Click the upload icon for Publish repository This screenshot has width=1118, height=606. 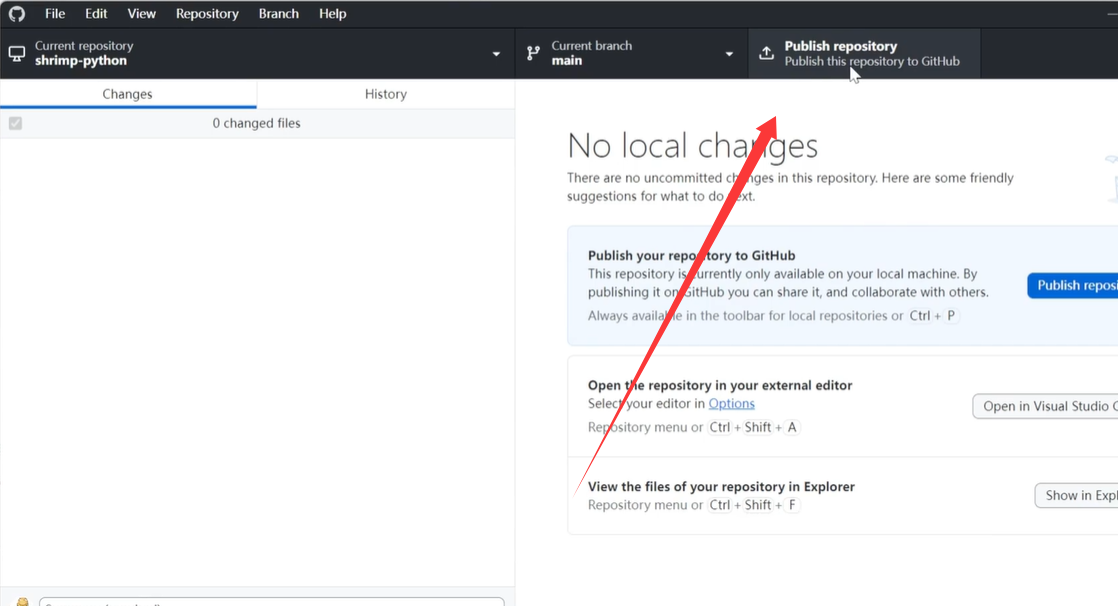pos(766,53)
